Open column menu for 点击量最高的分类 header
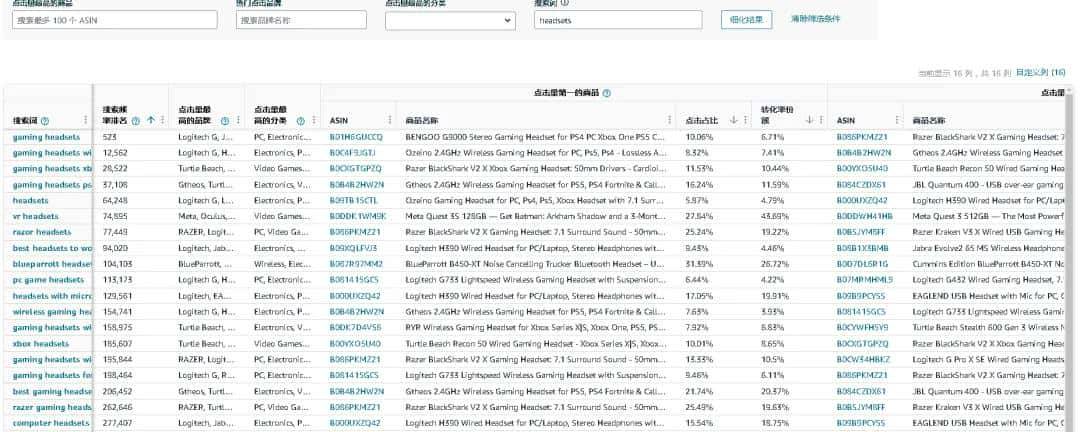This screenshot has height=432, width=1080. tap(314, 120)
